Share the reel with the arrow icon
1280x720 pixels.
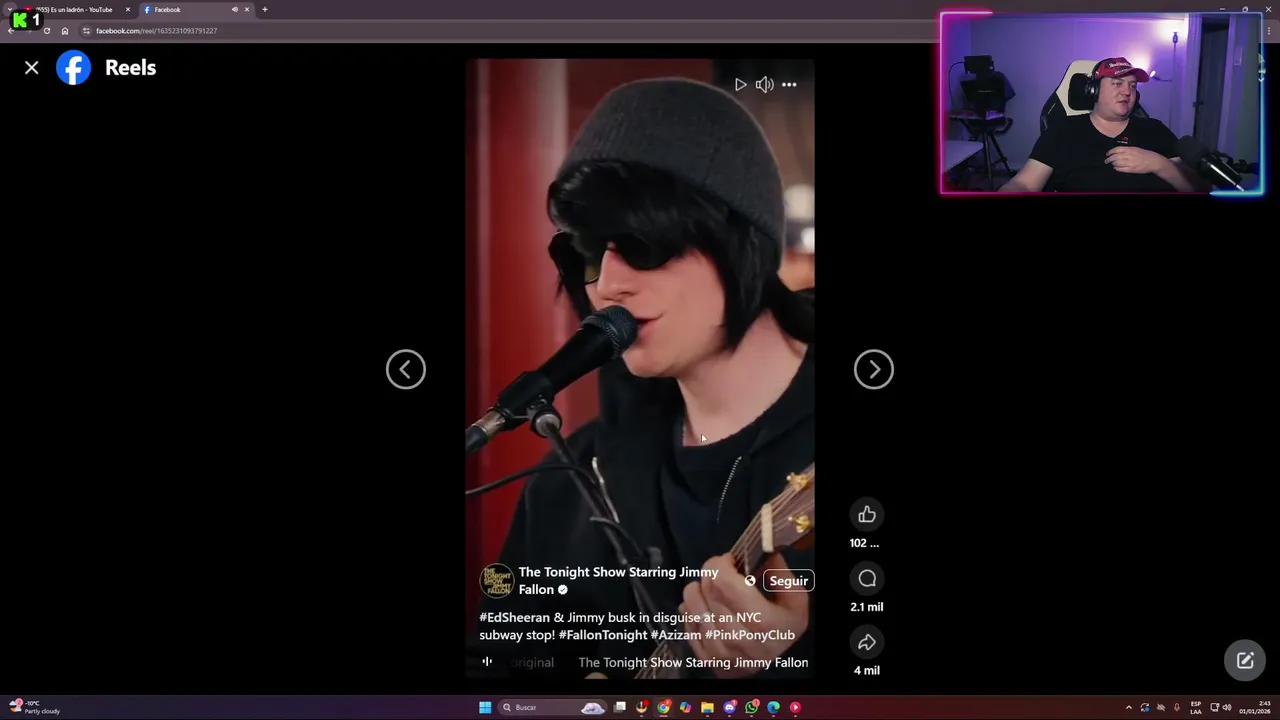click(867, 643)
